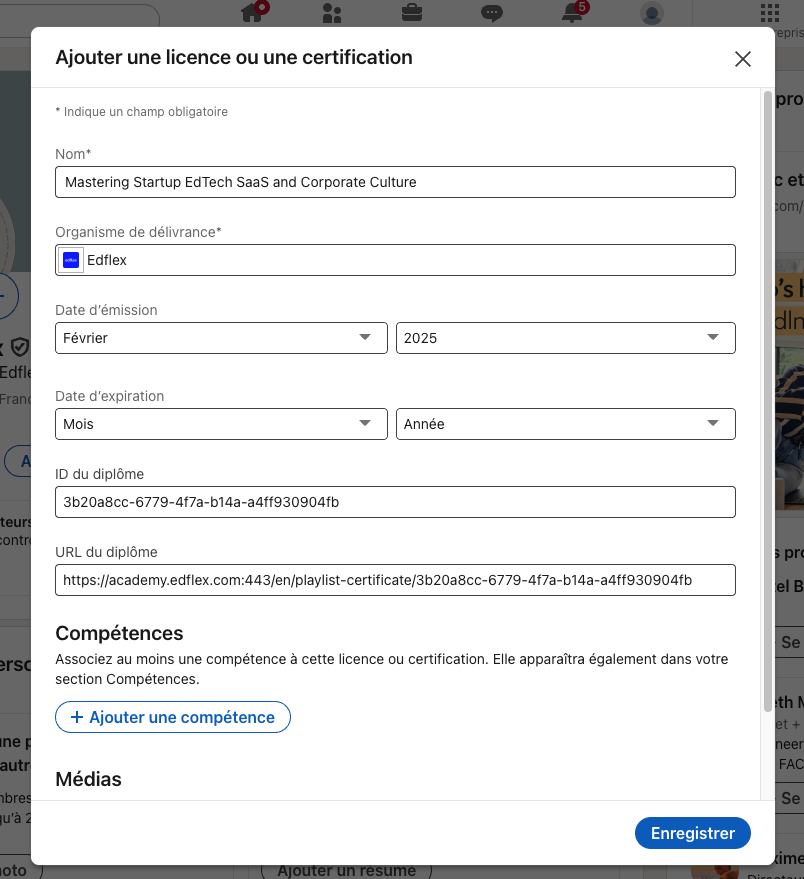
Task: Click the Edflex logo in issuer field
Action: click(x=71, y=260)
